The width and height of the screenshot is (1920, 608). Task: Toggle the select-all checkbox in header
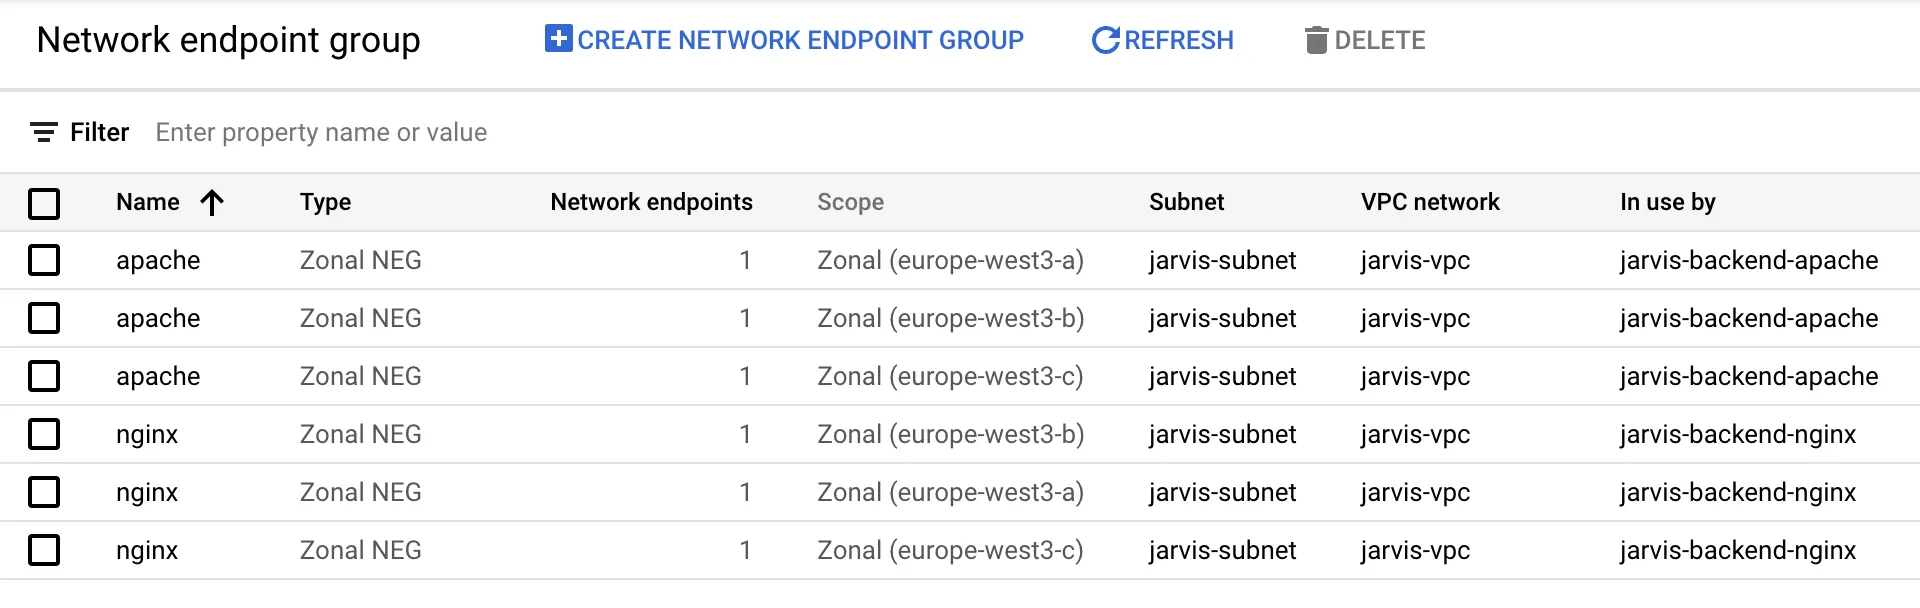point(44,203)
